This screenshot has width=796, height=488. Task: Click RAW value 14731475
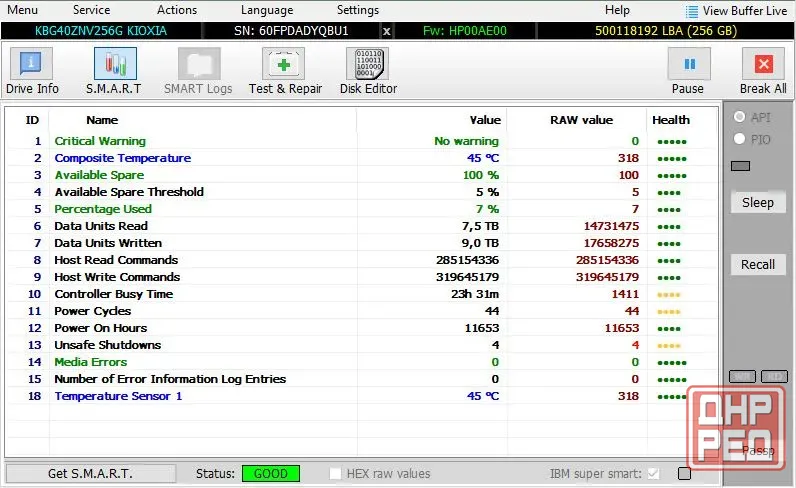pos(611,226)
